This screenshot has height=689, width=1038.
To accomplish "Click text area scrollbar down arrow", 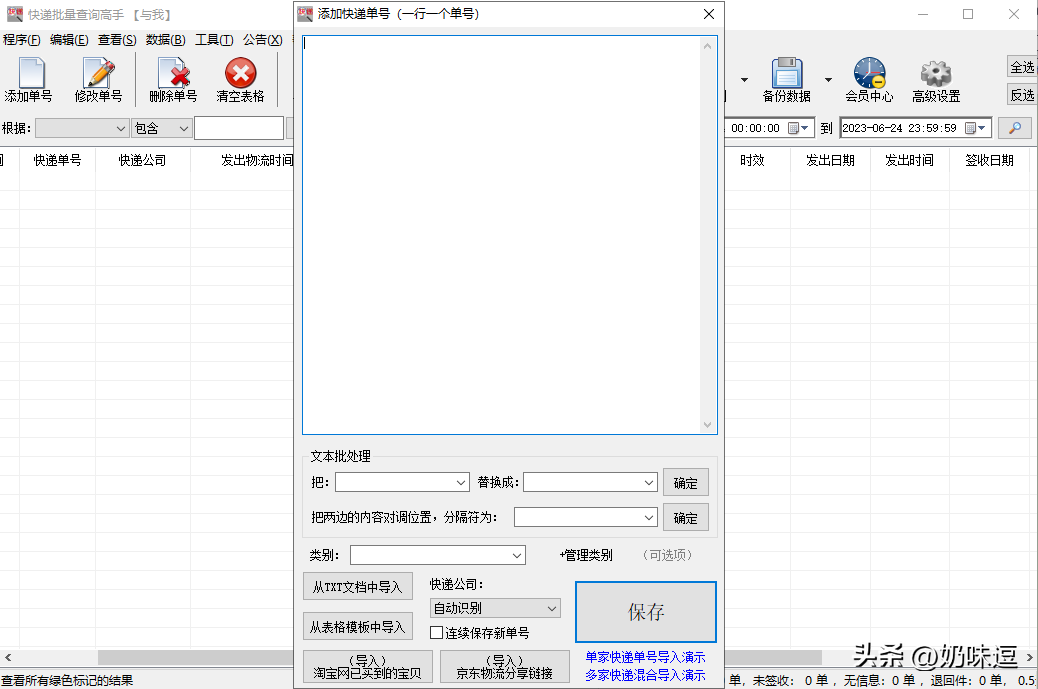I will click(x=708, y=425).
